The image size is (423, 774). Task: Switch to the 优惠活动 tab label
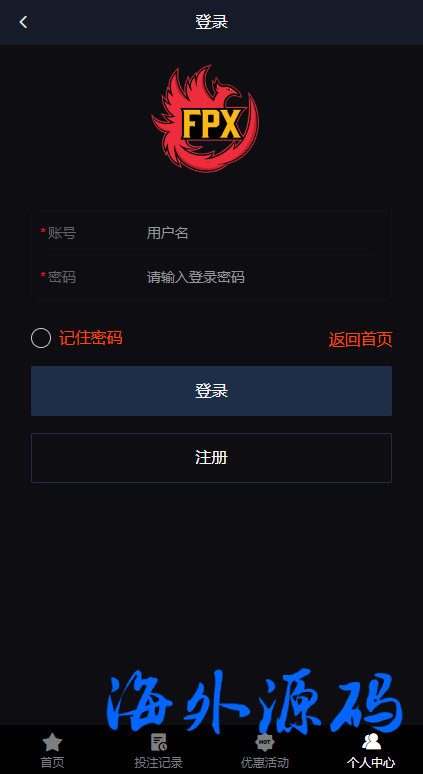(265, 762)
